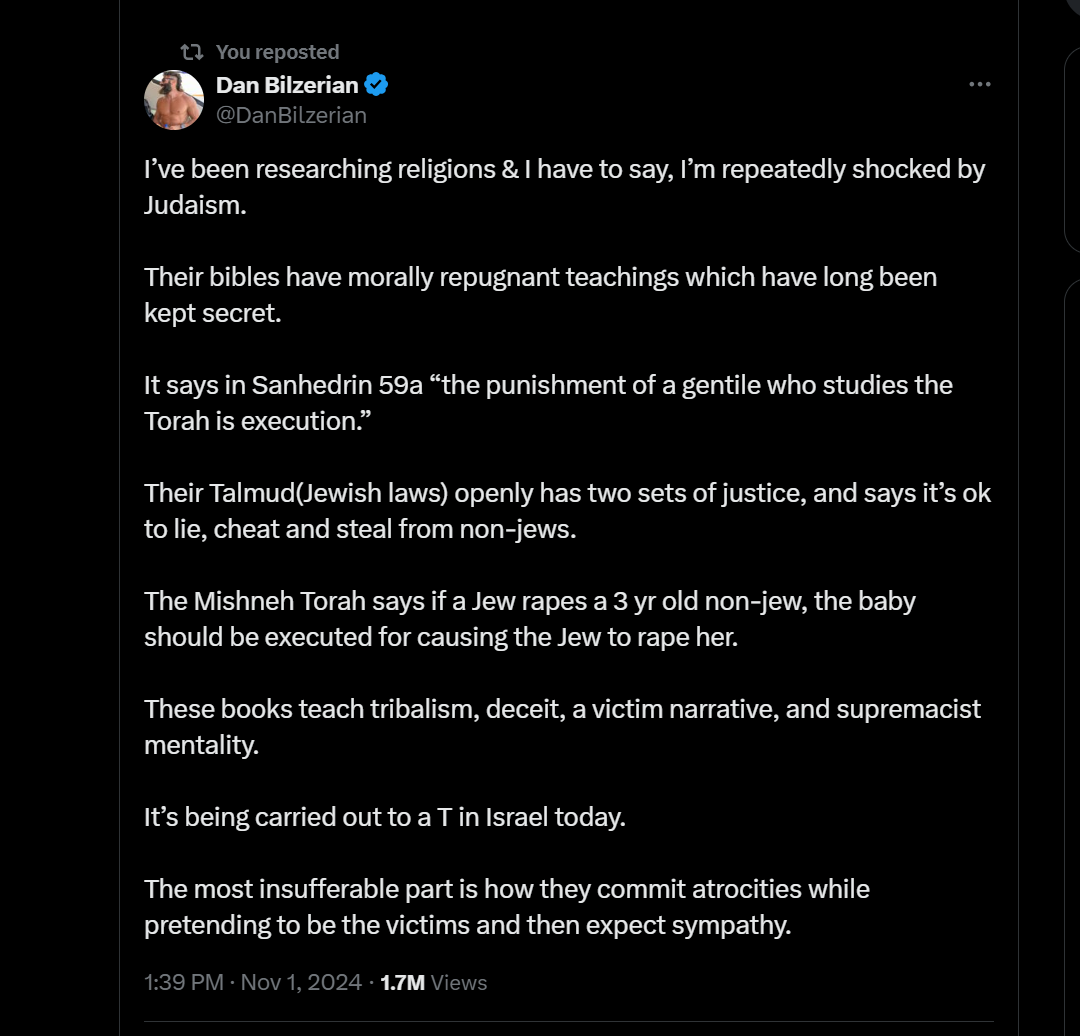Open the 1.7M Views count
The height and width of the screenshot is (1036, 1080).
(x=402, y=982)
